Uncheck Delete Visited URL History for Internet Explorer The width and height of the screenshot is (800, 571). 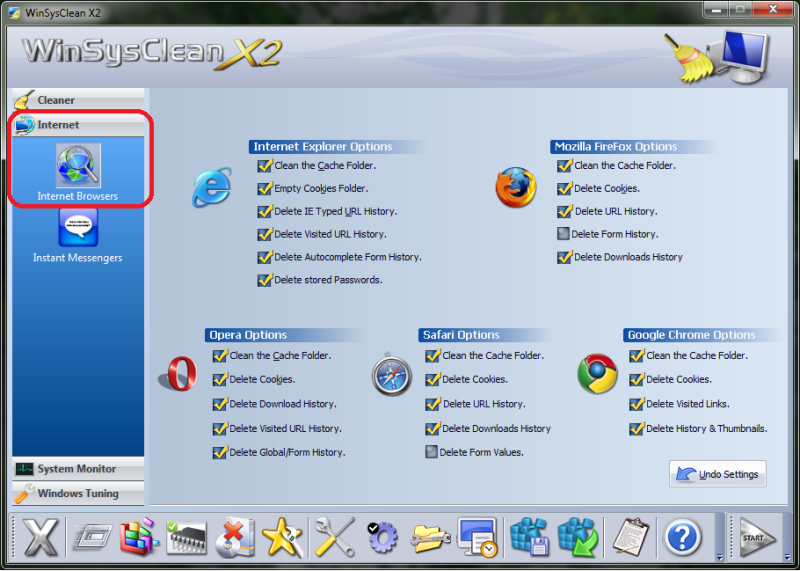click(x=264, y=234)
